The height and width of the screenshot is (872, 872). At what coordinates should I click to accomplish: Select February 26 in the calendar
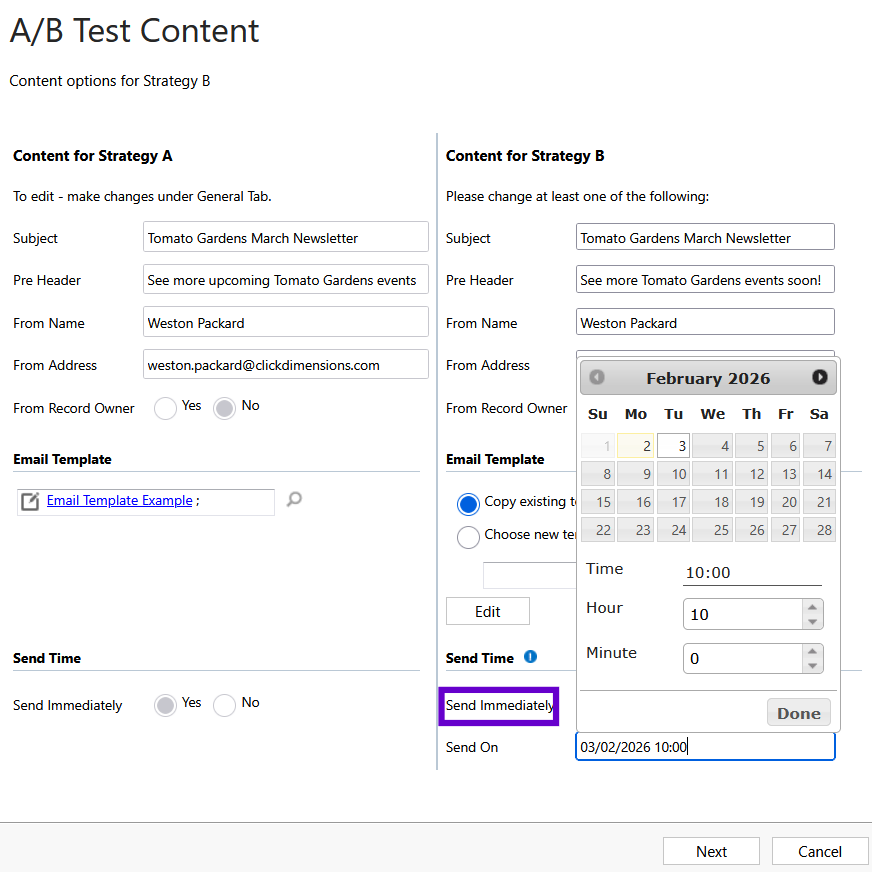click(751, 529)
